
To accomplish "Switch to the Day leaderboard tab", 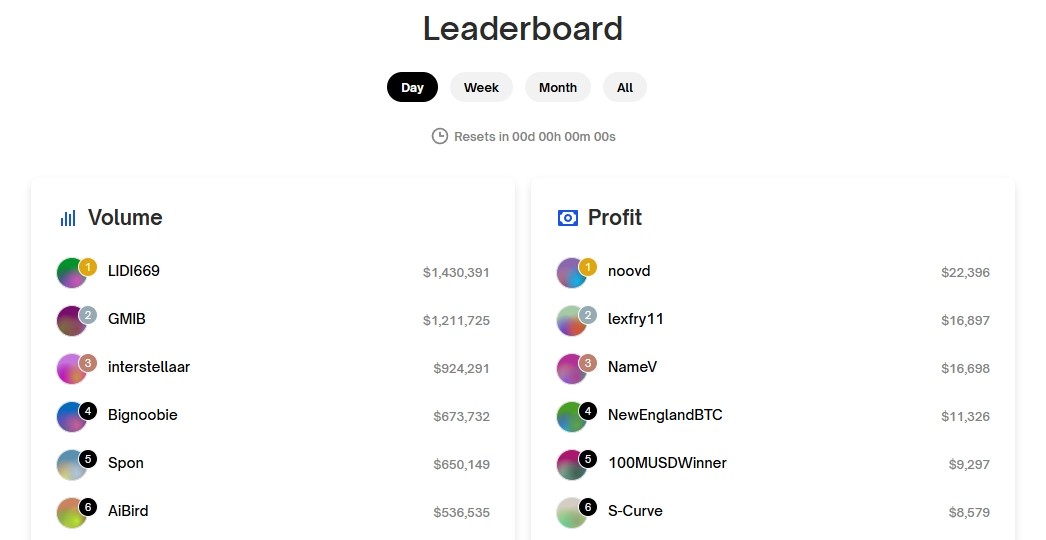I will click(x=412, y=87).
